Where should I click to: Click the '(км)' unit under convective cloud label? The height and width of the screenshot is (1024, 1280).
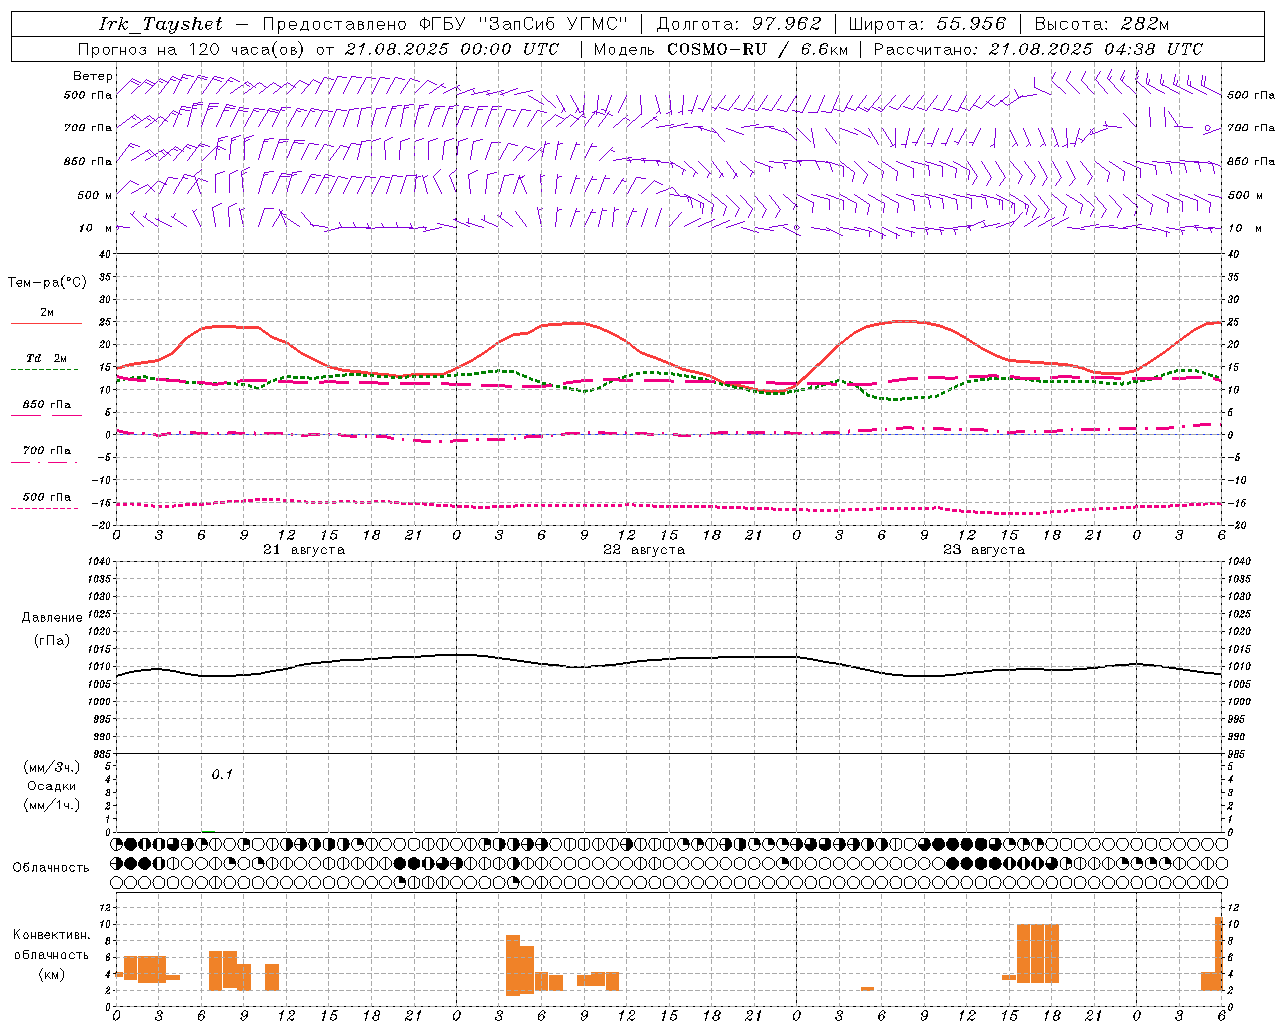52,975
